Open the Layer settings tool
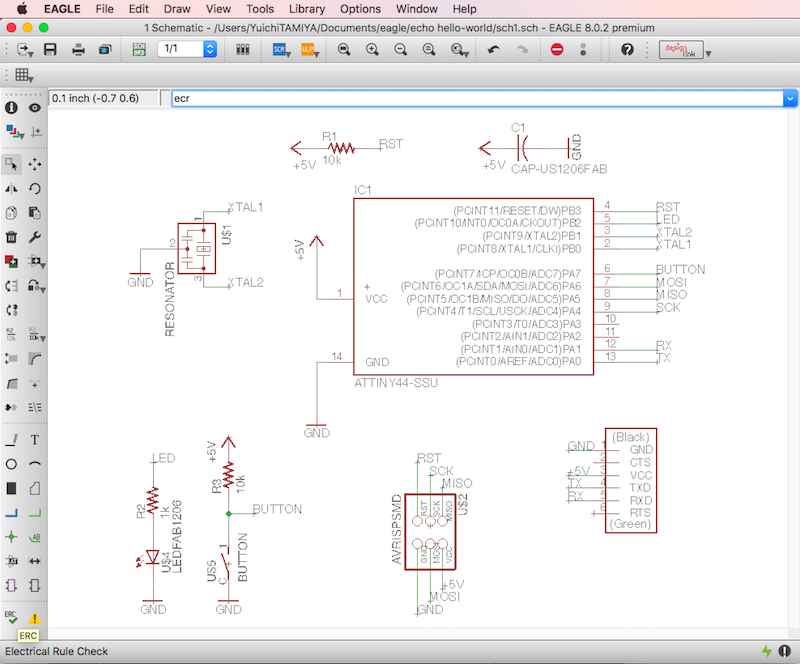800x664 pixels. pyautogui.click(x=14, y=132)
